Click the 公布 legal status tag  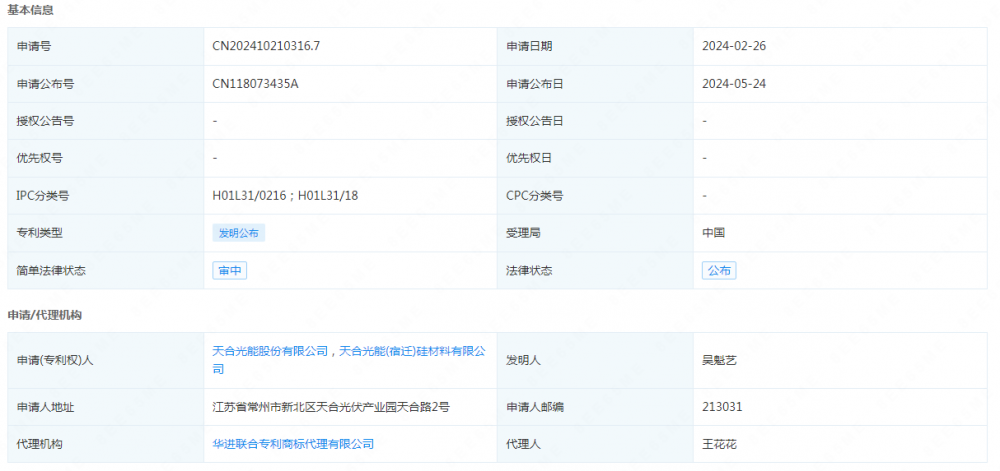coord(719,271)
